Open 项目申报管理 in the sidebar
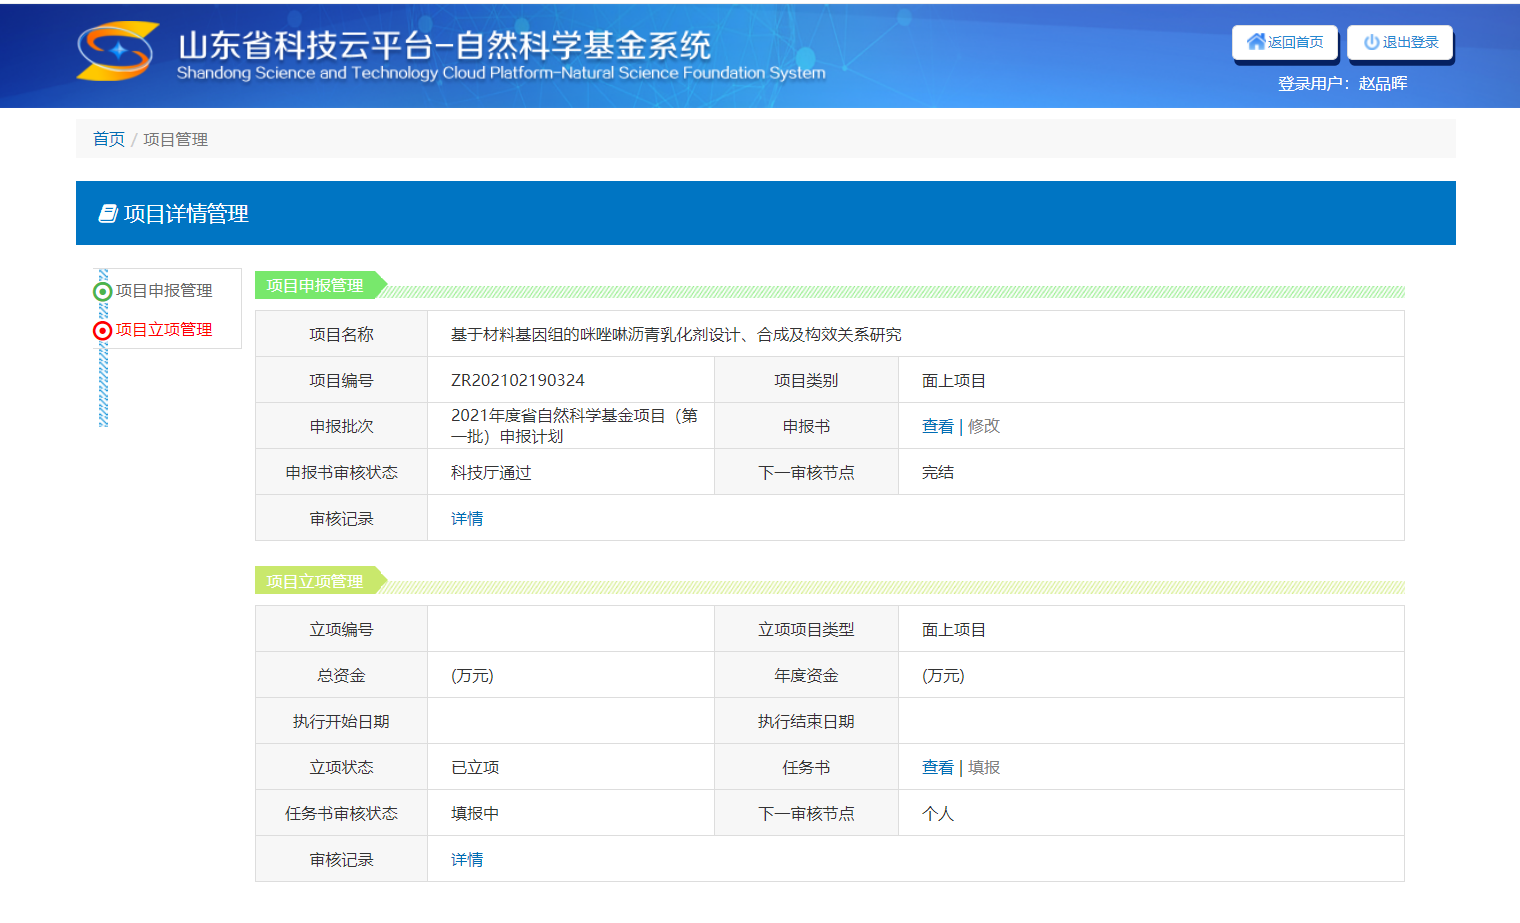 (x=164, y=290)
